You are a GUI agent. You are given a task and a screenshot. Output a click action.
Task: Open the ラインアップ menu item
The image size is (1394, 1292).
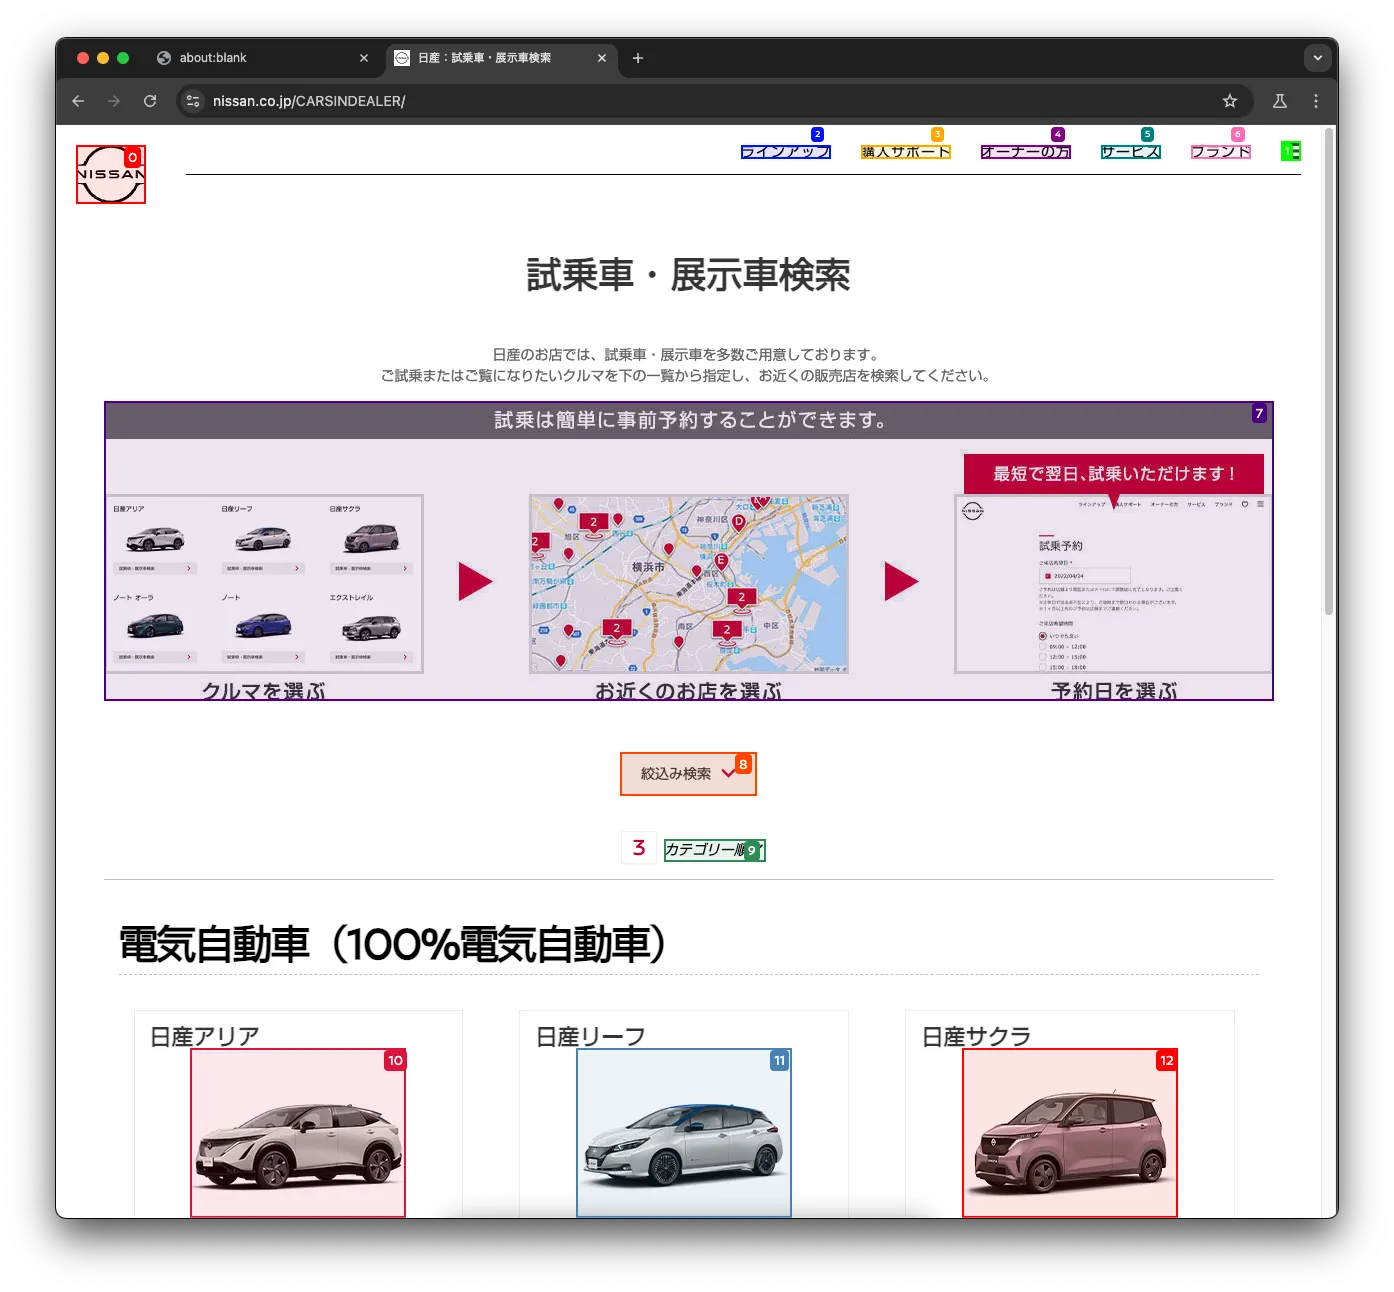(785, 152)
